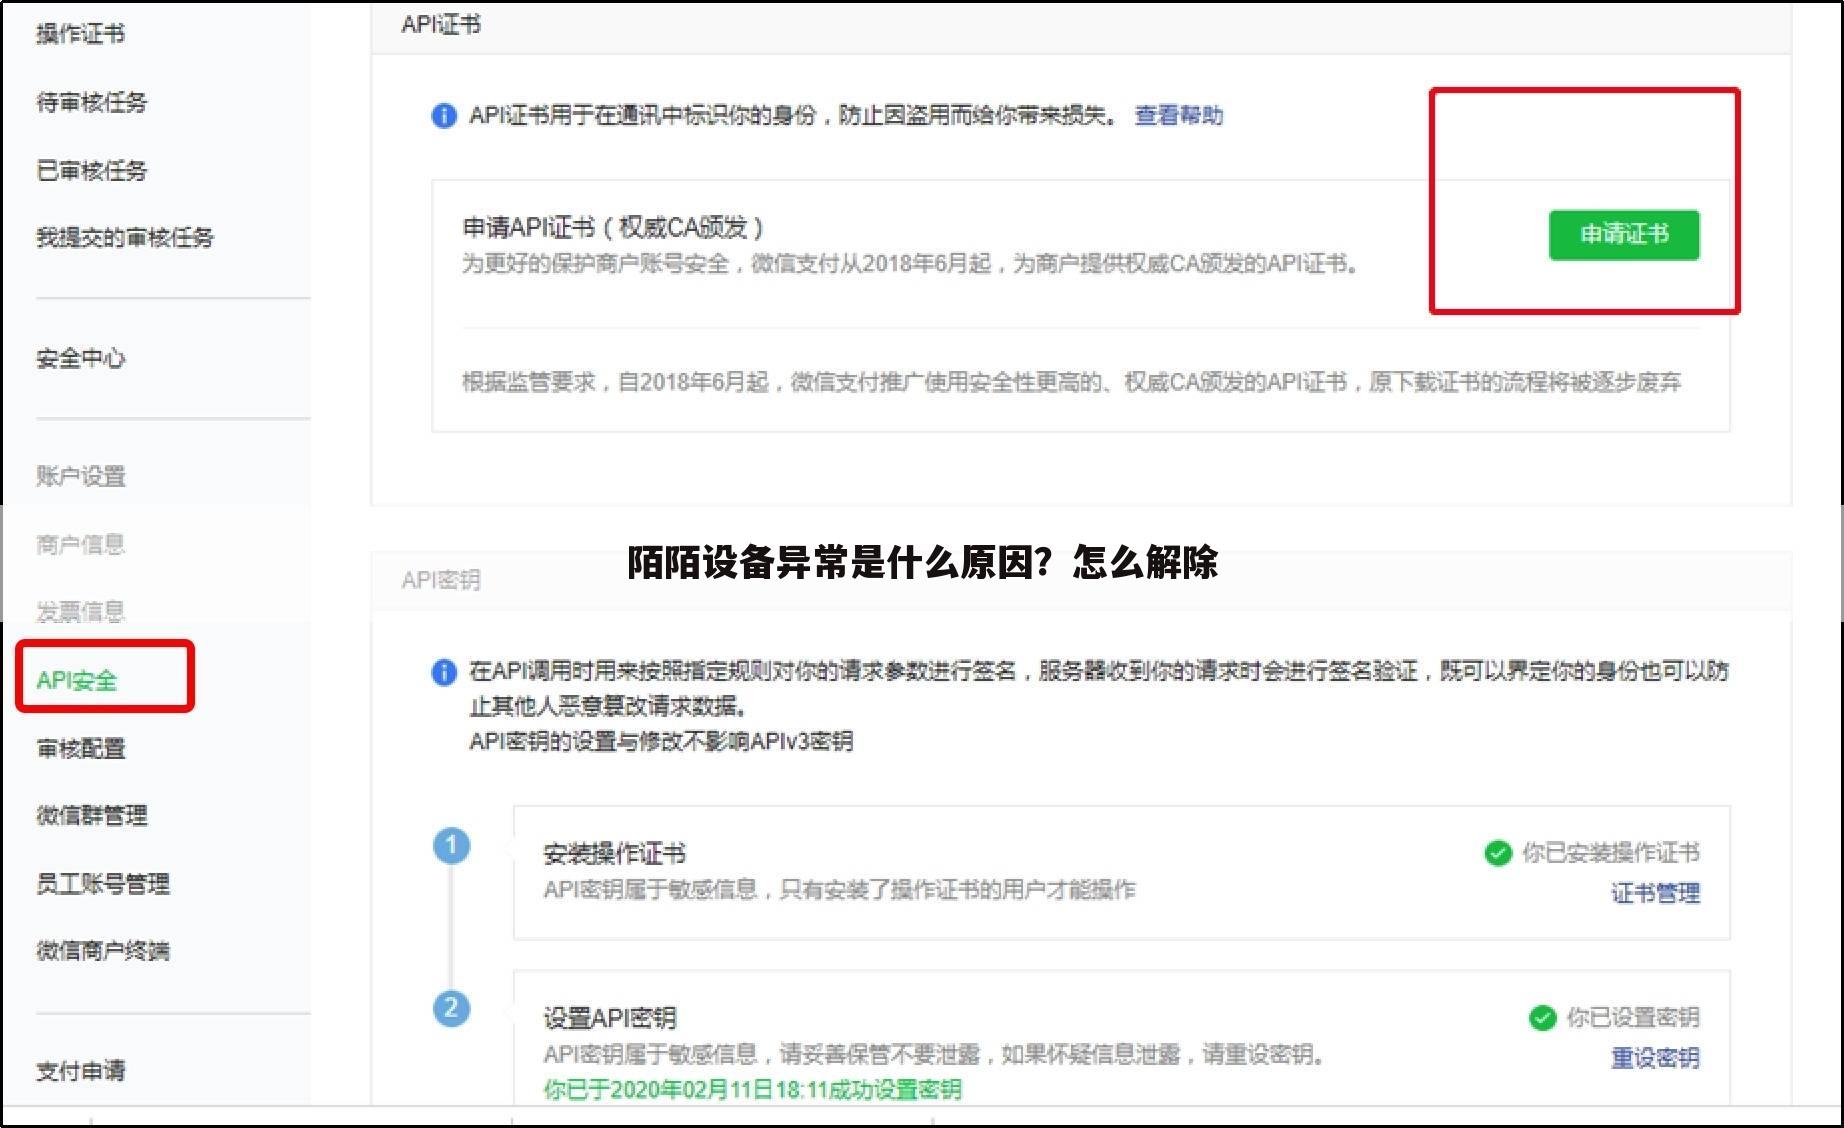Click the green 申请证书 button

pos(1624,235)
